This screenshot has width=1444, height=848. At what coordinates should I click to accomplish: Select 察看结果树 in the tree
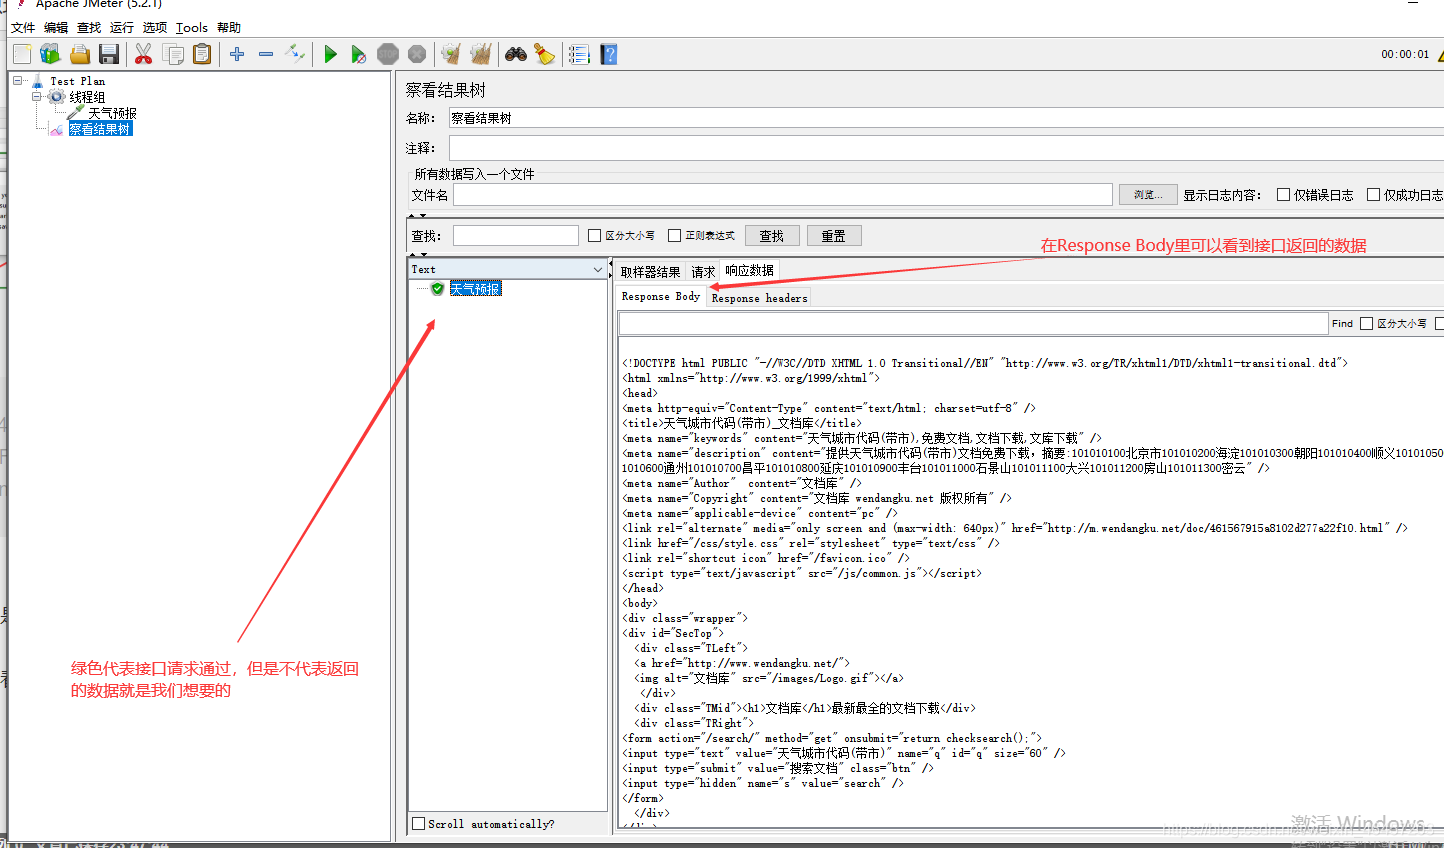(x=100, y=129)
